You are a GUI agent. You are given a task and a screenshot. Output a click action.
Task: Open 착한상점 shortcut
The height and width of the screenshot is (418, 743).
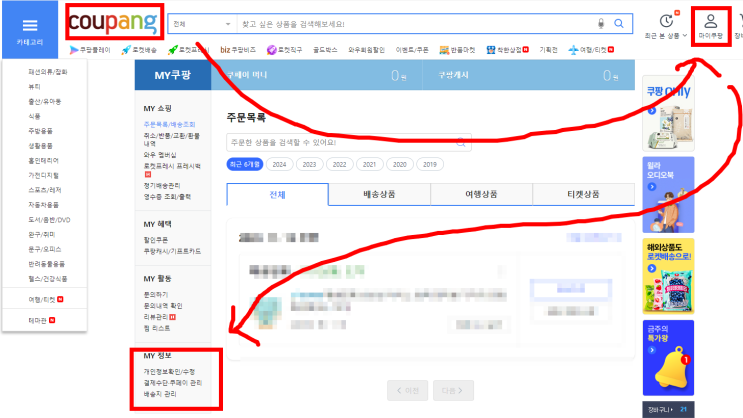pos(507,50)
